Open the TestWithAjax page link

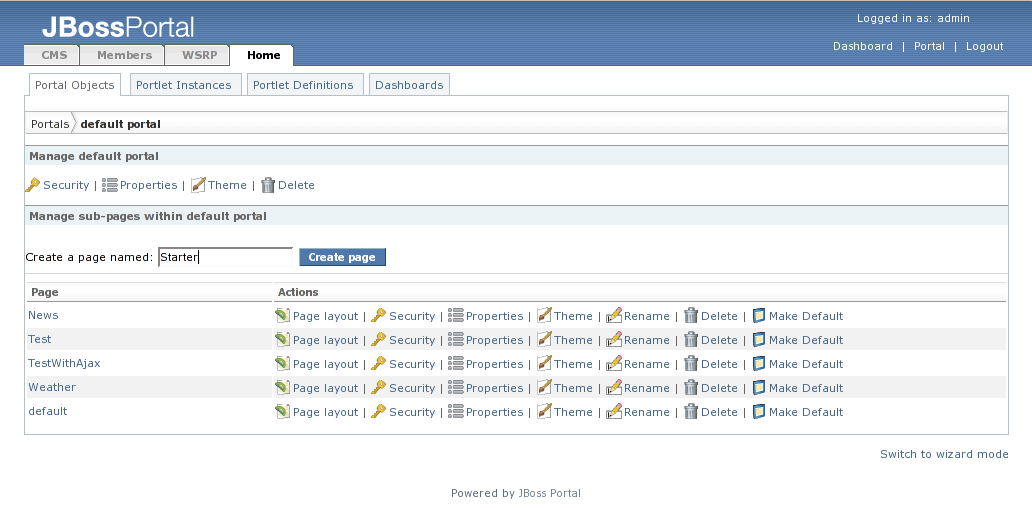coord(64,363)
